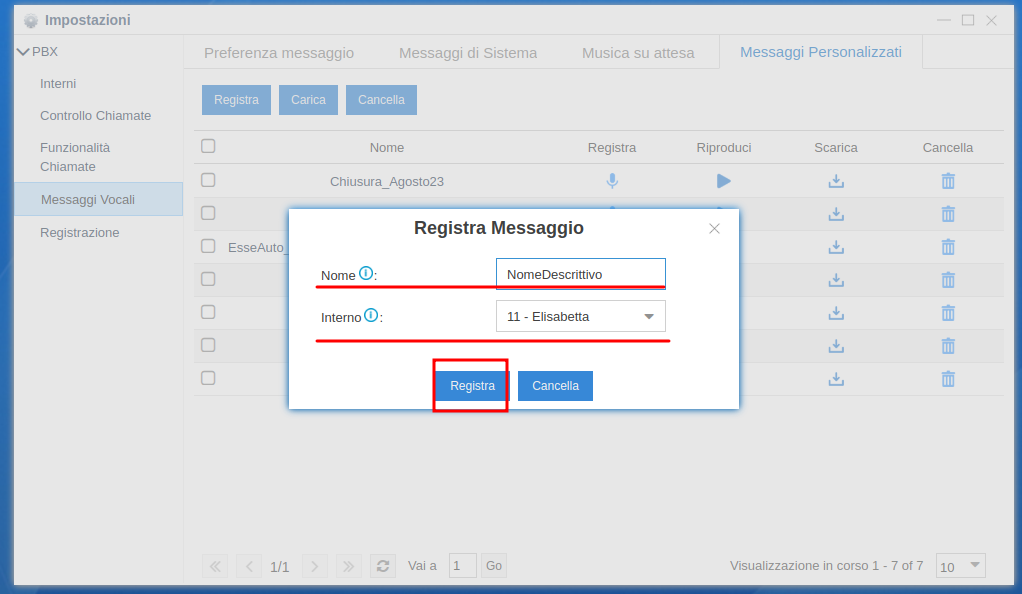Delete Chiusura_Agosto23 with its trash icon
The width and height of the screenshot is (1022, 594).
point(948,181)
